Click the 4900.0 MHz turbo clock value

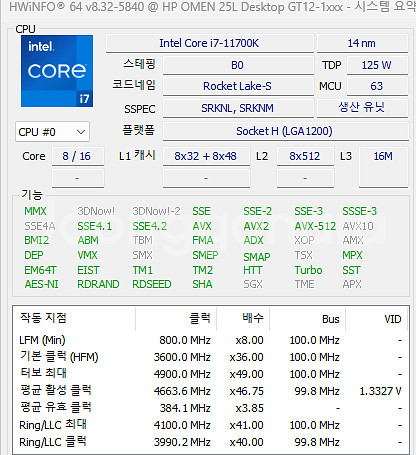point(182,374)
